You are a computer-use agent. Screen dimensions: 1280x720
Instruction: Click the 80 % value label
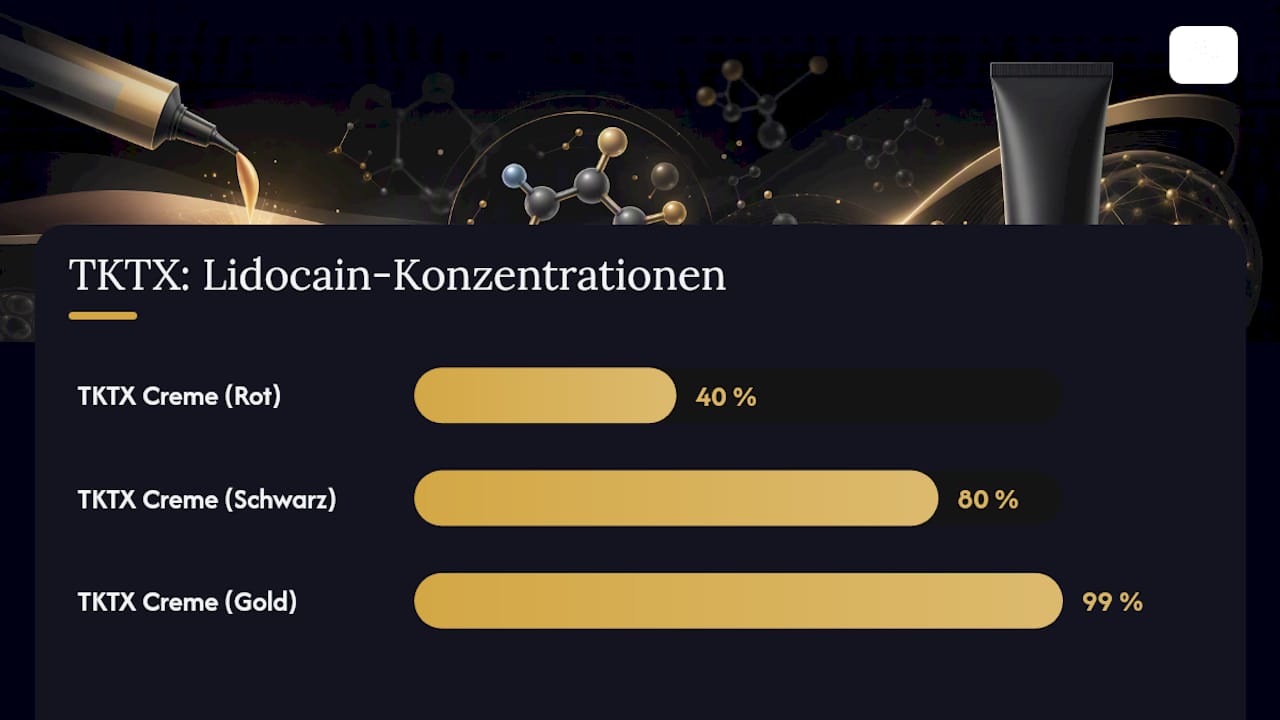tap(988, 499)
